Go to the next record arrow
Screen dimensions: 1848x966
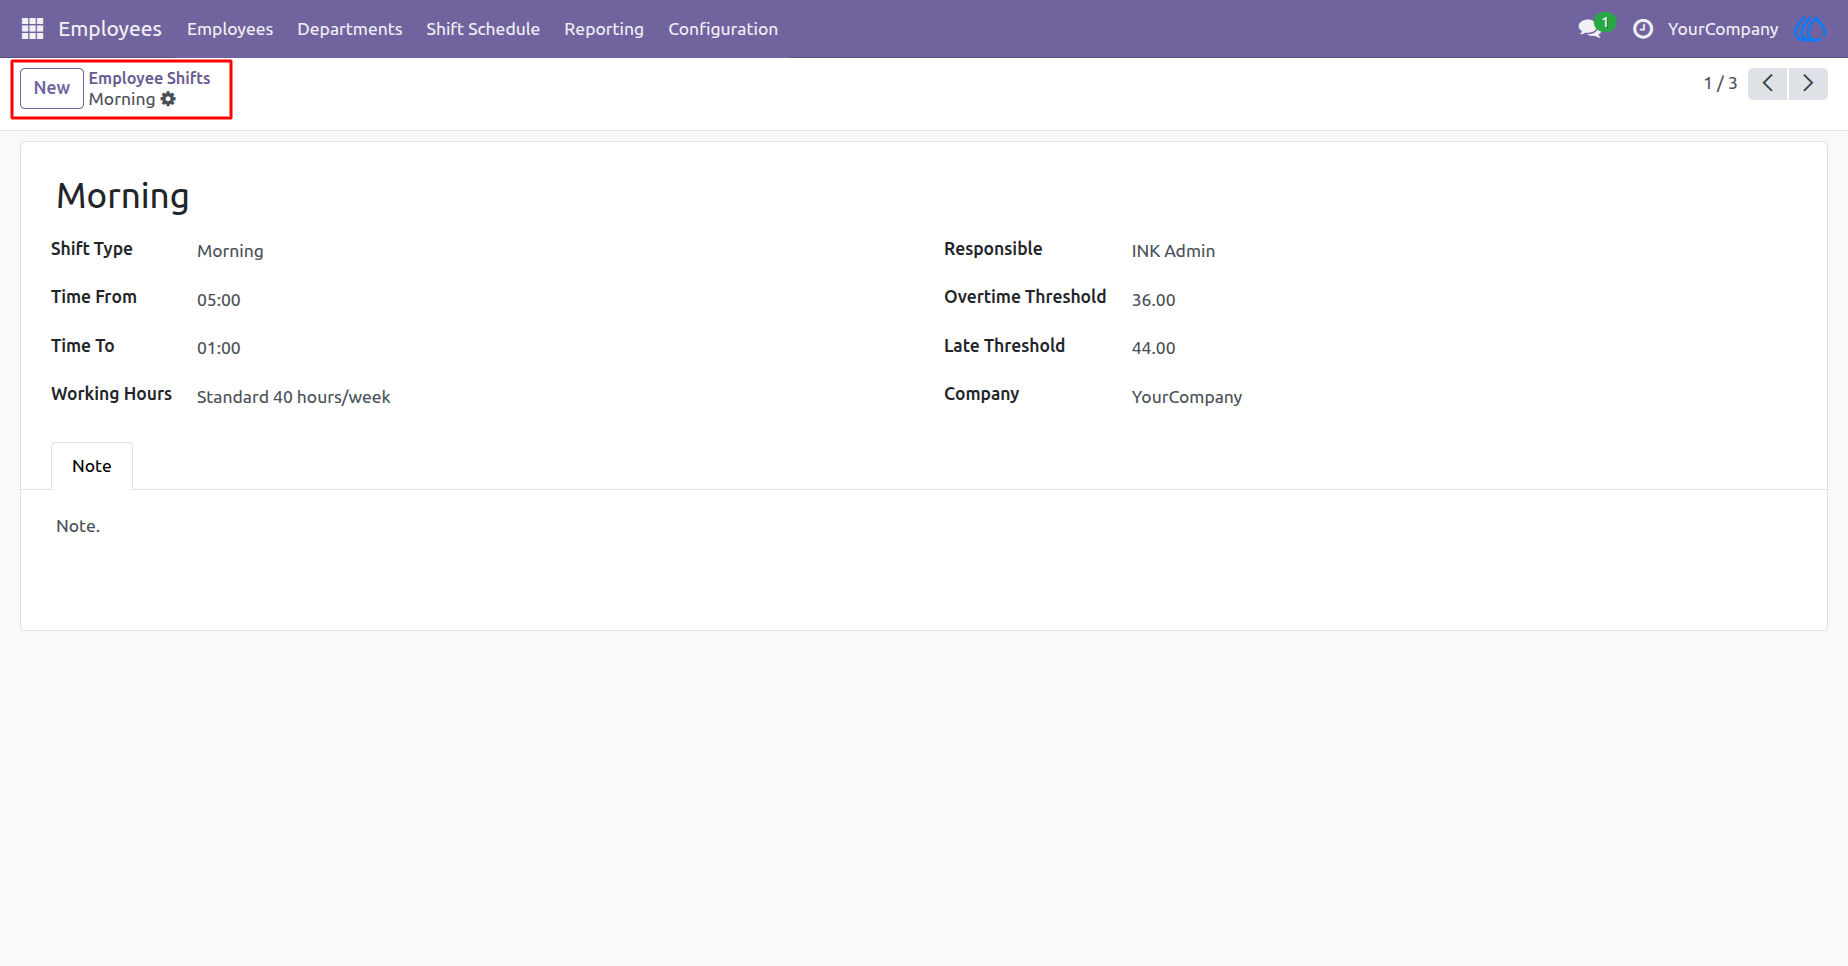click(1808, 83)
